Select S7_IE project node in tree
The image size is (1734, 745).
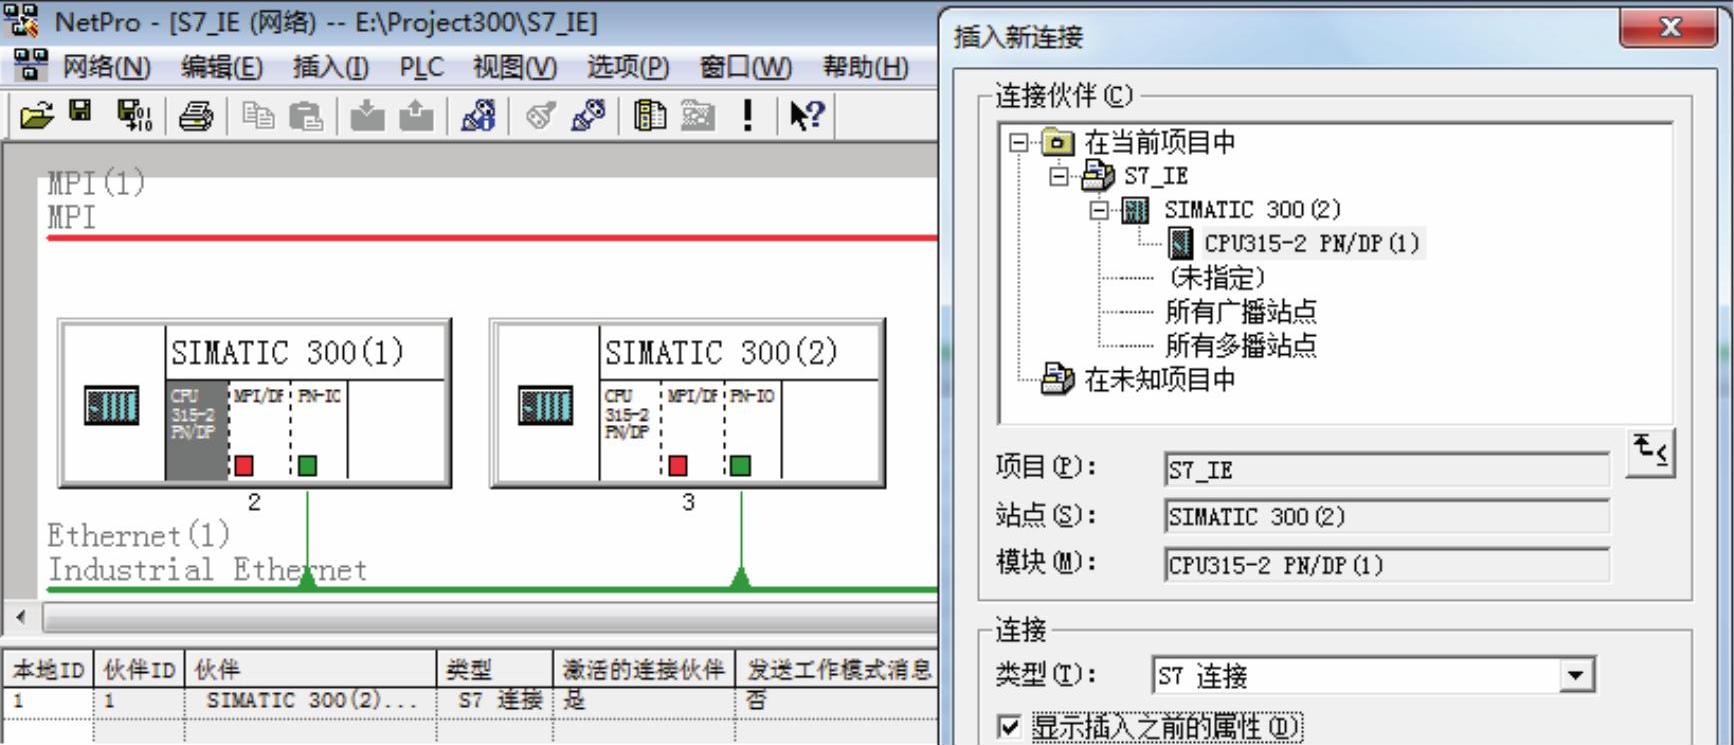1156,177
